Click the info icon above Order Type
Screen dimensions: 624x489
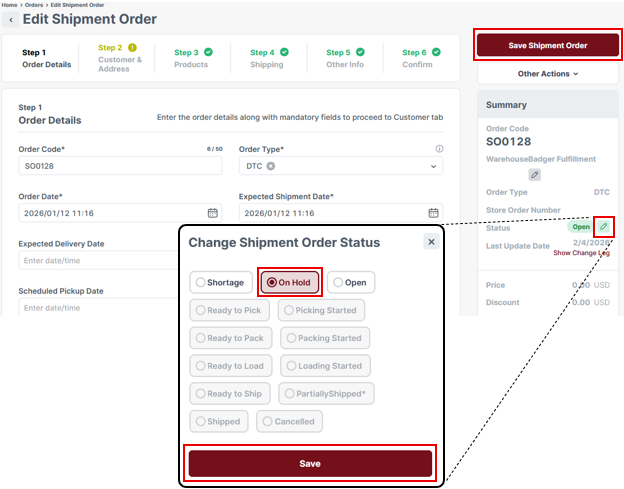pos(439,149)
